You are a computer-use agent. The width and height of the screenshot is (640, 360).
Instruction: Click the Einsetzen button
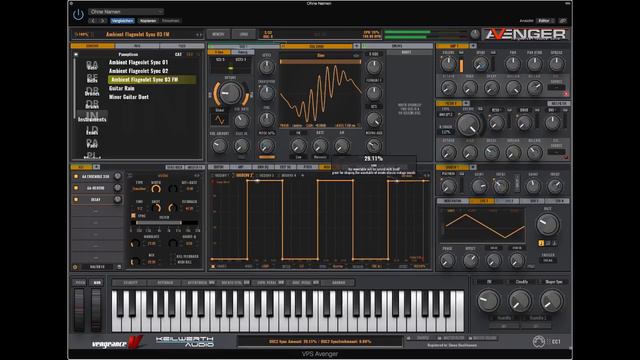click(x=171, y=21)
